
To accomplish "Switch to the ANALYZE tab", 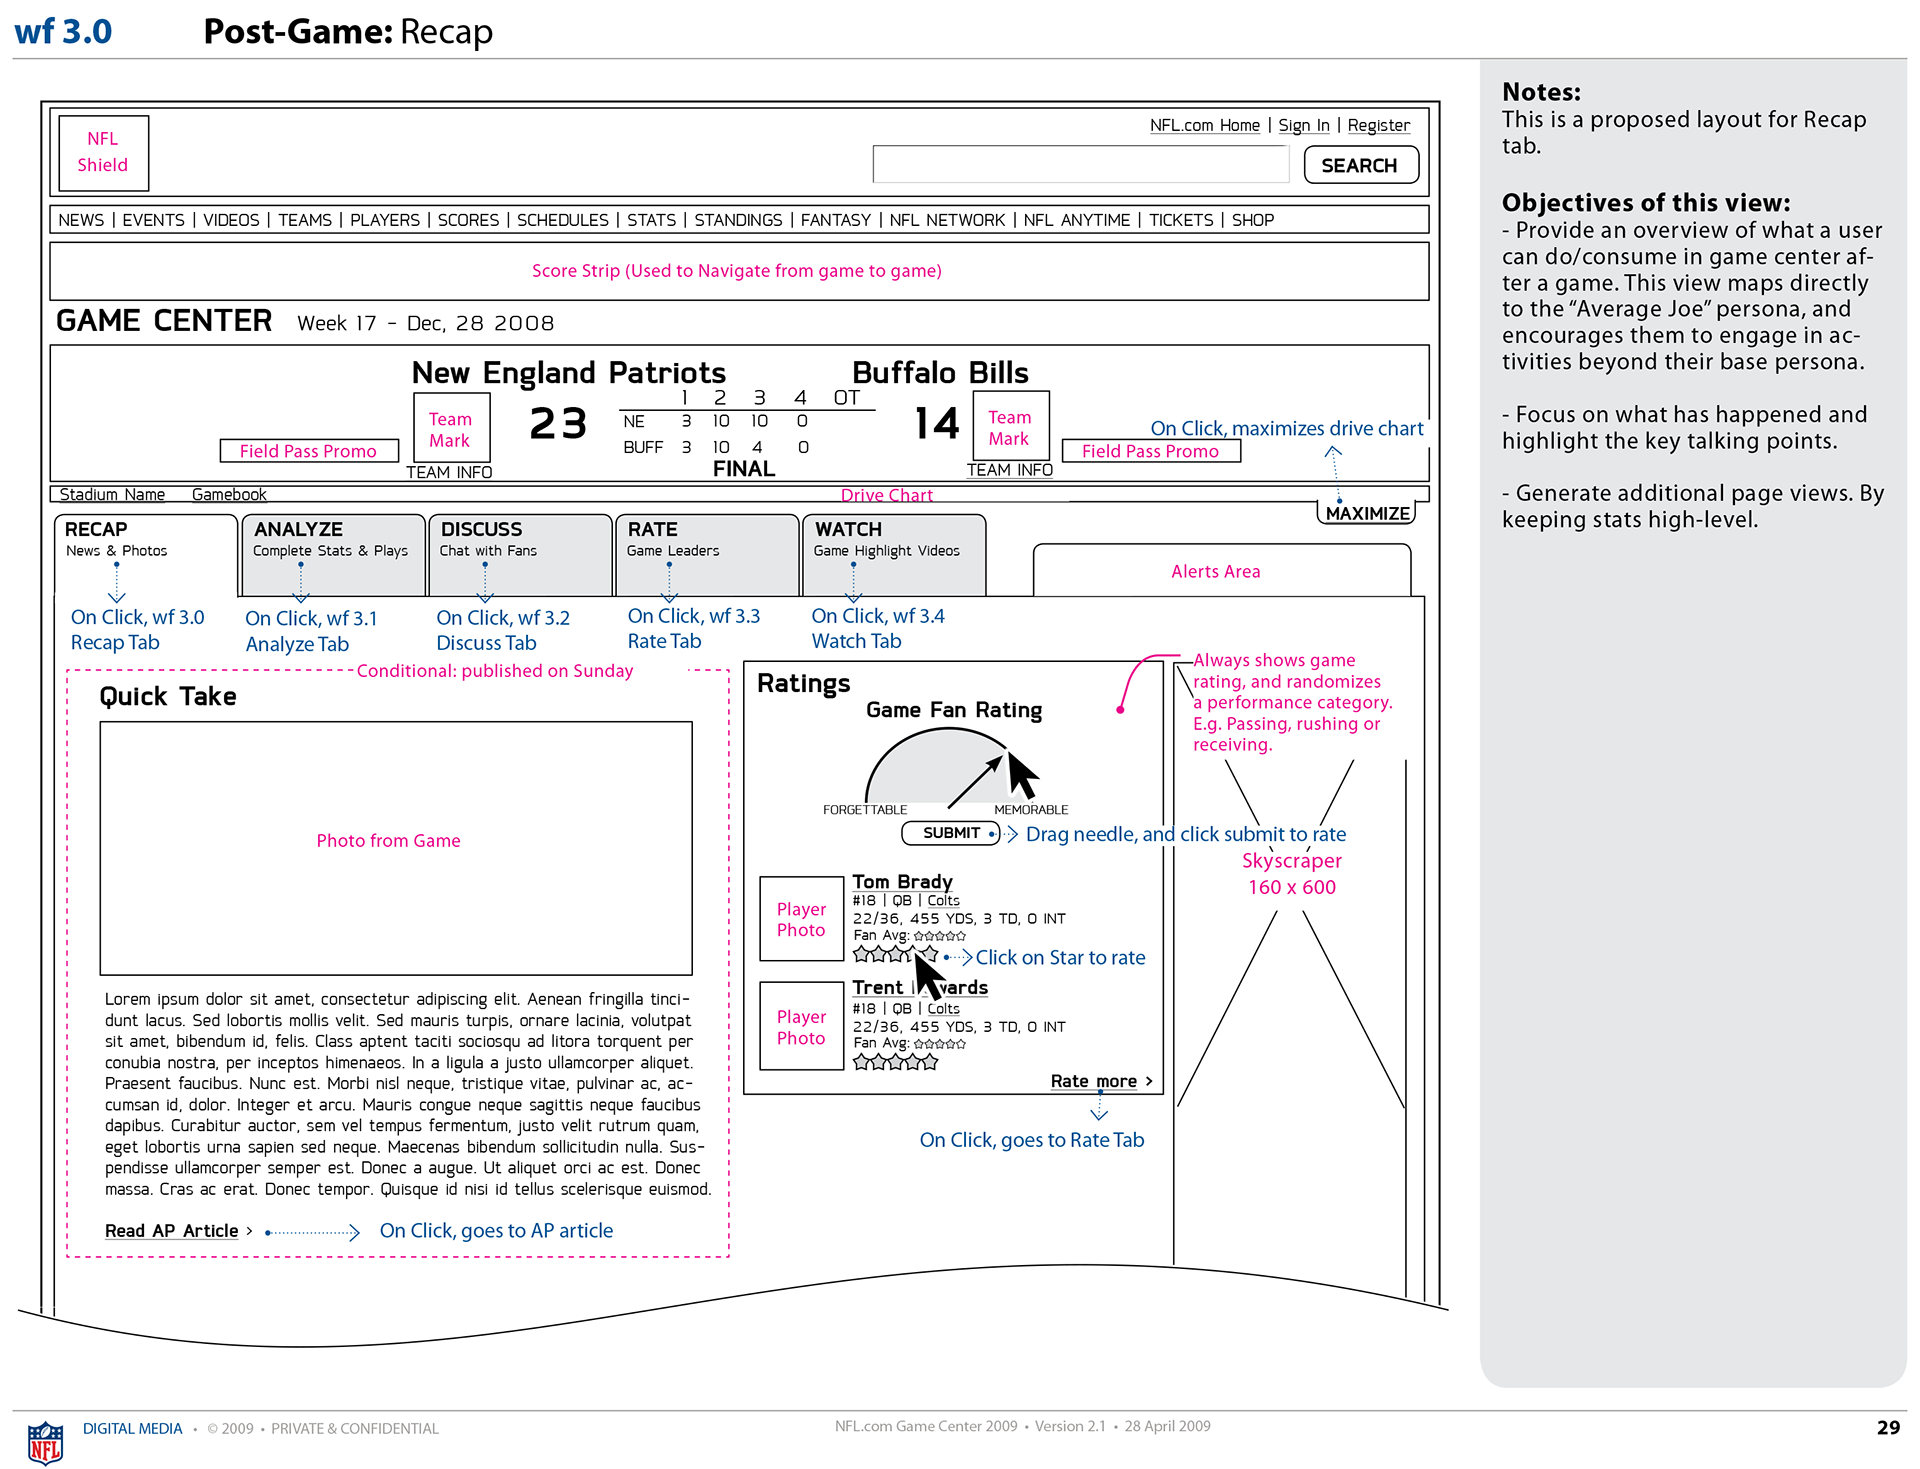I will [x=333, y=555].
